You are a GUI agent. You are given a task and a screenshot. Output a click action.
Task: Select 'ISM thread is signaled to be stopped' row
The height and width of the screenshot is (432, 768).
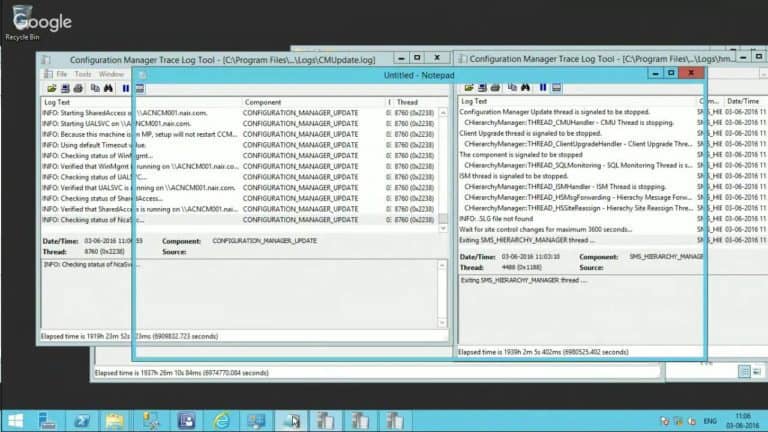tap(612, 176)
